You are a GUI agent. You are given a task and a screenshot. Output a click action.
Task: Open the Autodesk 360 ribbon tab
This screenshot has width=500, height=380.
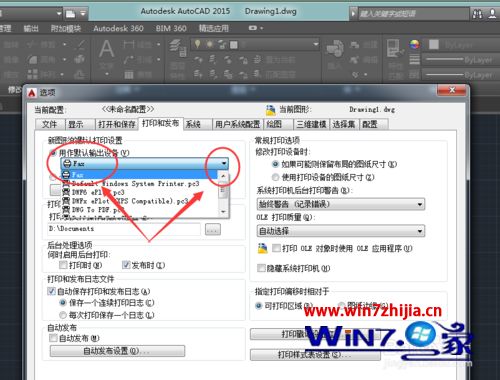tap(118, 29)
